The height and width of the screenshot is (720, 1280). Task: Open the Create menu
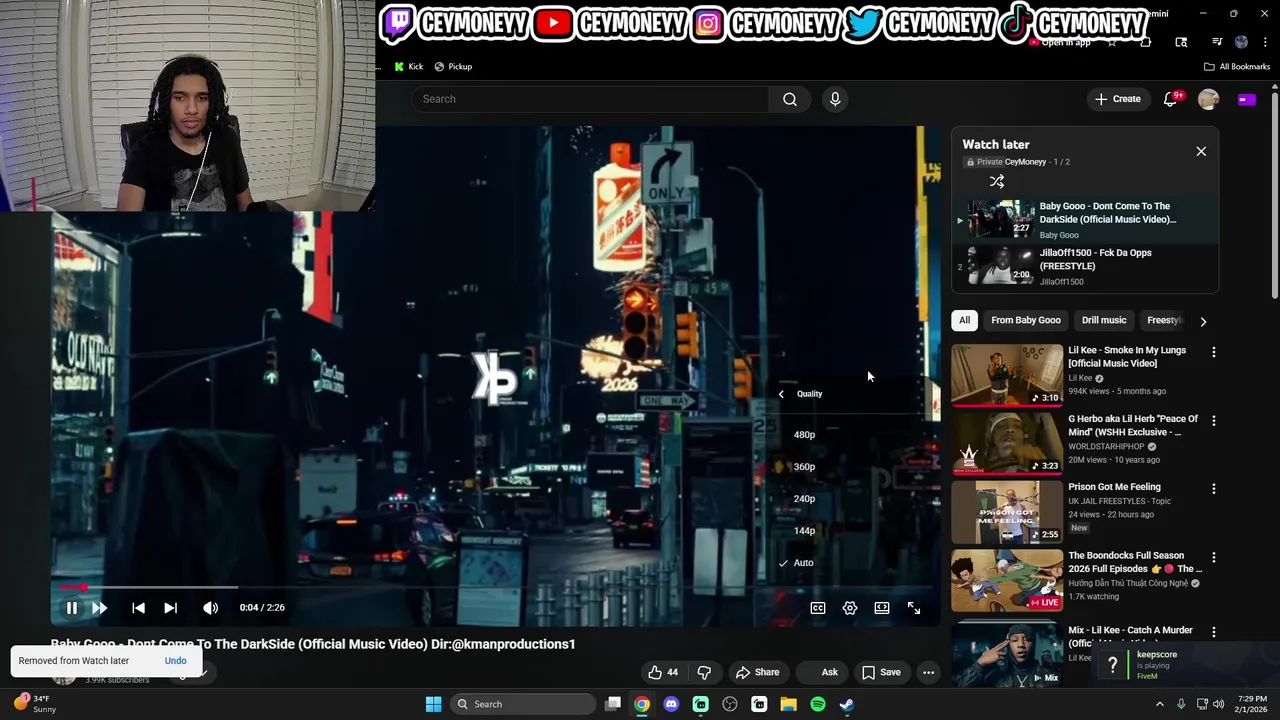click(1117, 99)
